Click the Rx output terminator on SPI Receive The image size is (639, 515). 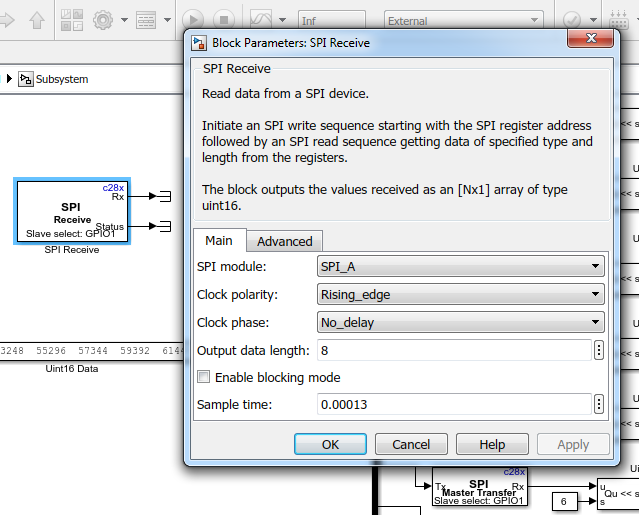pyautogui.click(x=165, y=196)
